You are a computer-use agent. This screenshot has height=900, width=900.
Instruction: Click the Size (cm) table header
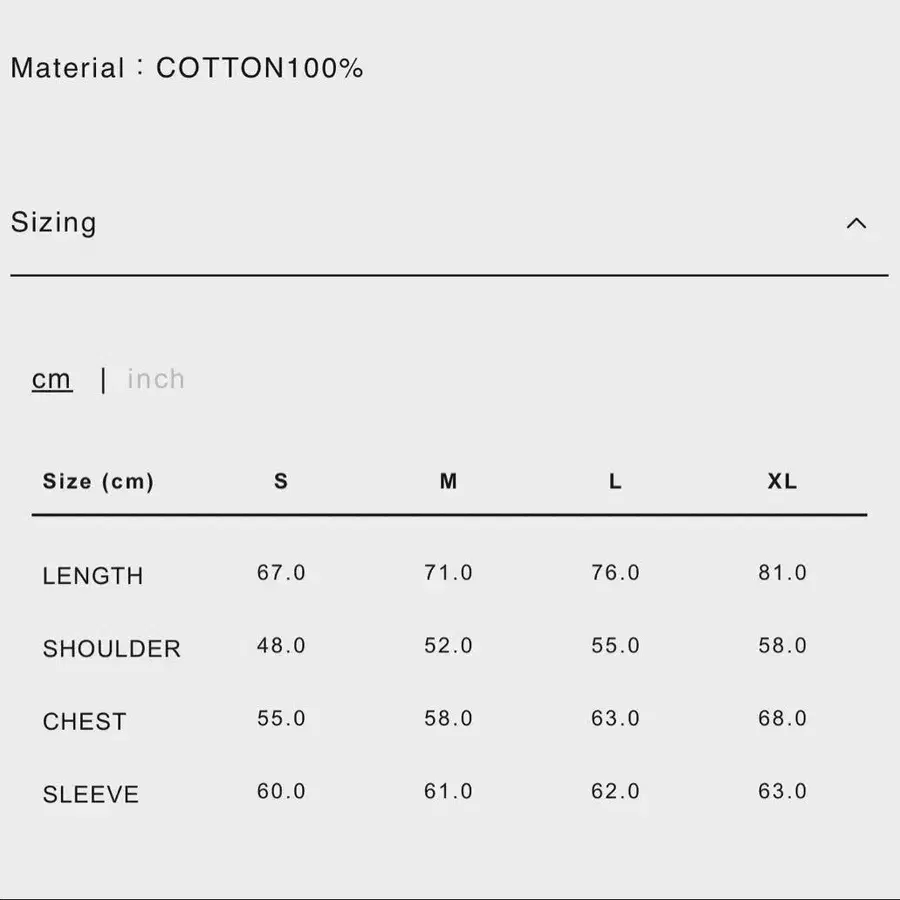tap(98, 481)
